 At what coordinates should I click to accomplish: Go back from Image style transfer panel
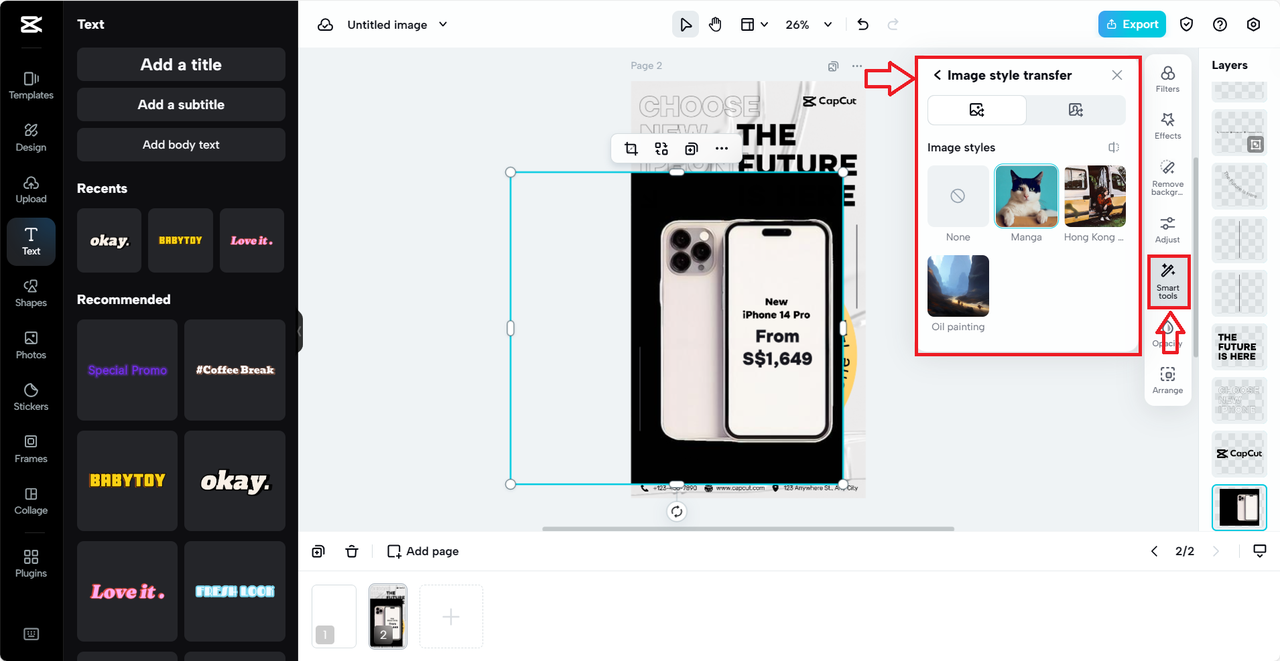tap(937, 75)
